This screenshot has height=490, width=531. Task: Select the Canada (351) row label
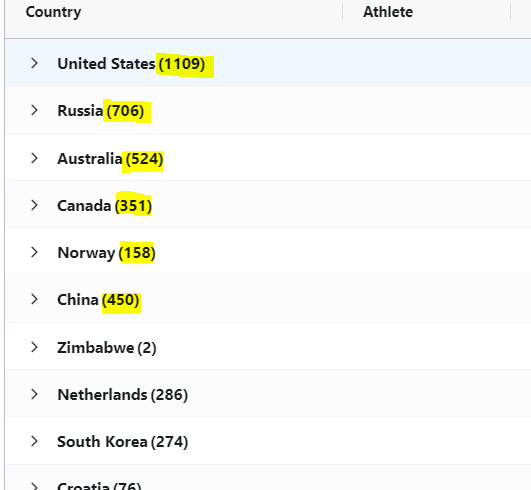[x=104, y=206]
